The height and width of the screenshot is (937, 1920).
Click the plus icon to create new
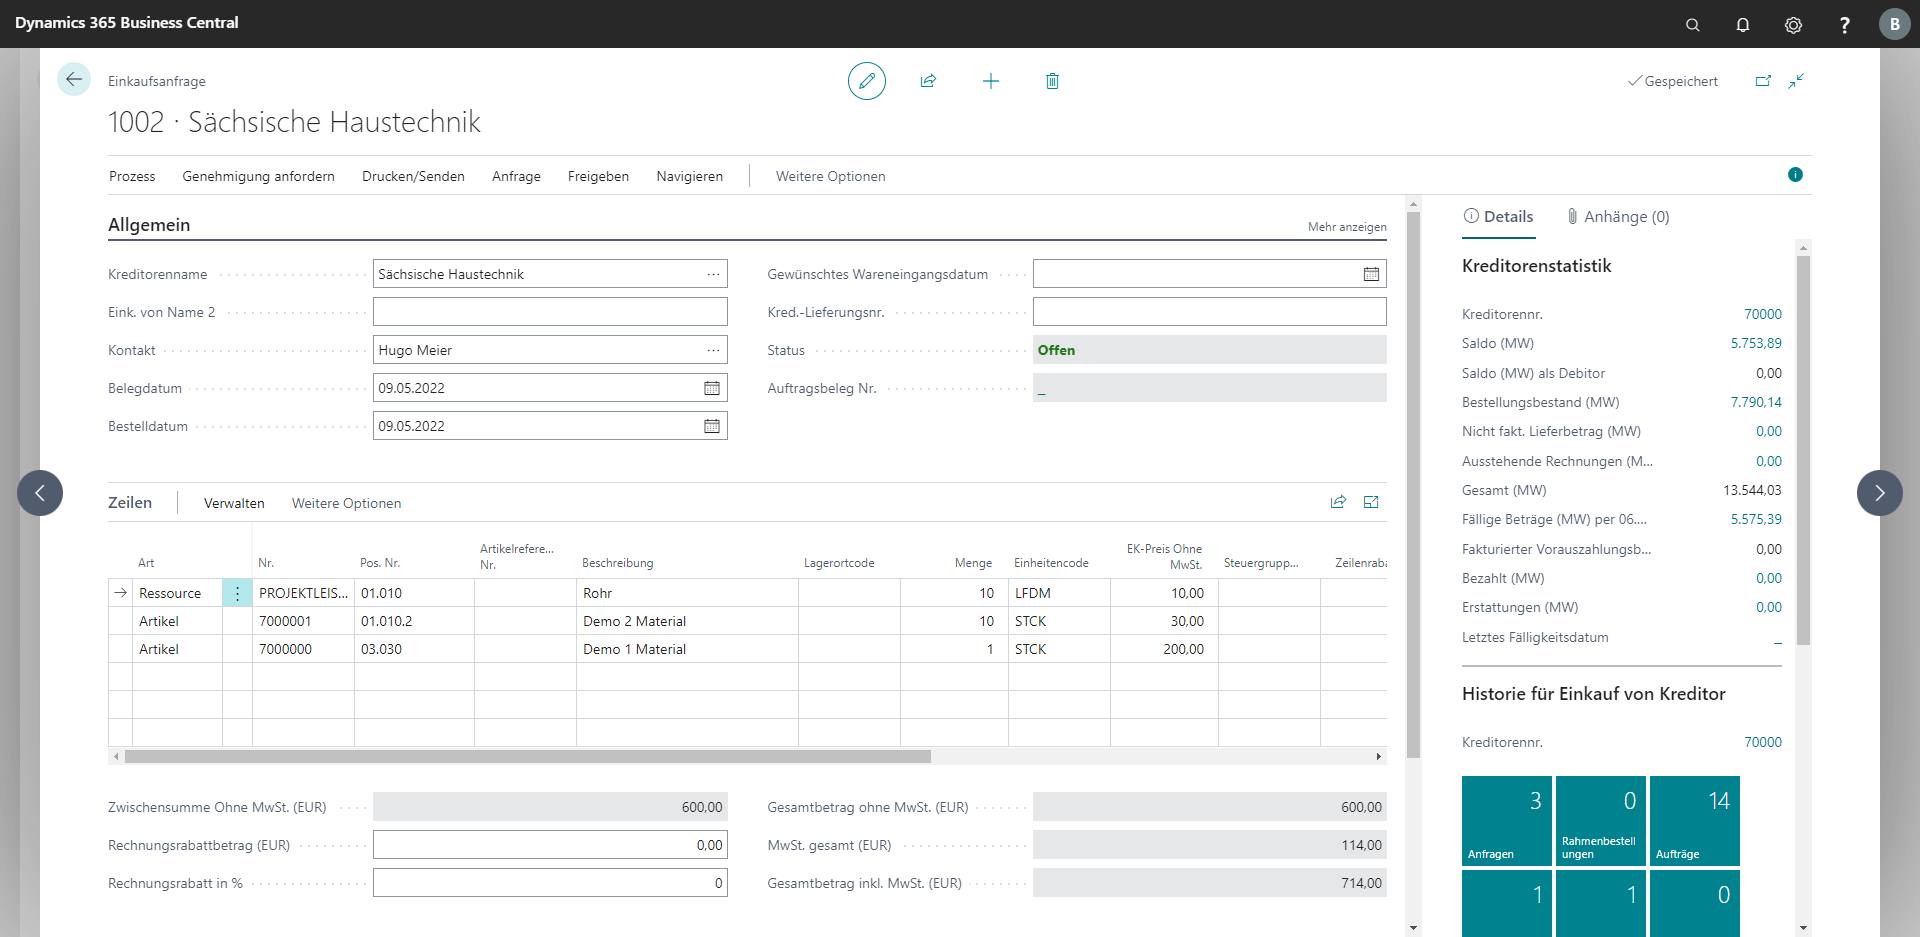(990, 81)
